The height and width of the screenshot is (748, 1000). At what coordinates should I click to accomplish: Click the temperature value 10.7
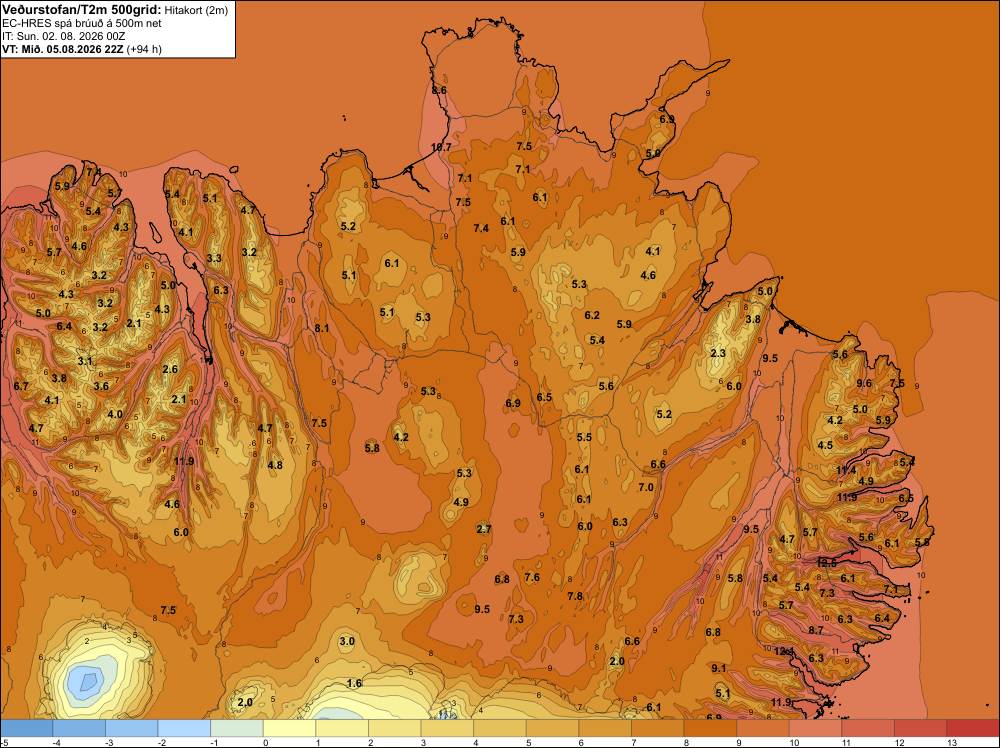point(441,147)
